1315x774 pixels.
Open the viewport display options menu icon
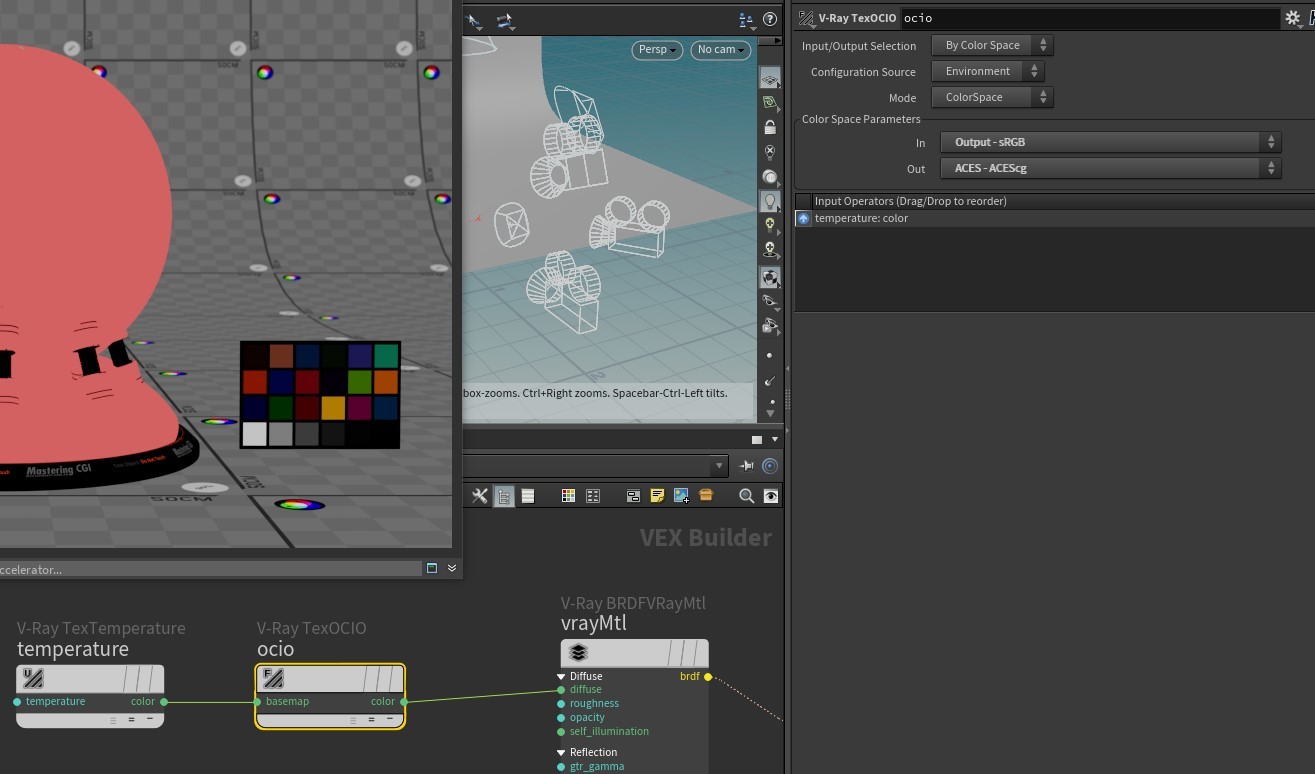point(747,19)
